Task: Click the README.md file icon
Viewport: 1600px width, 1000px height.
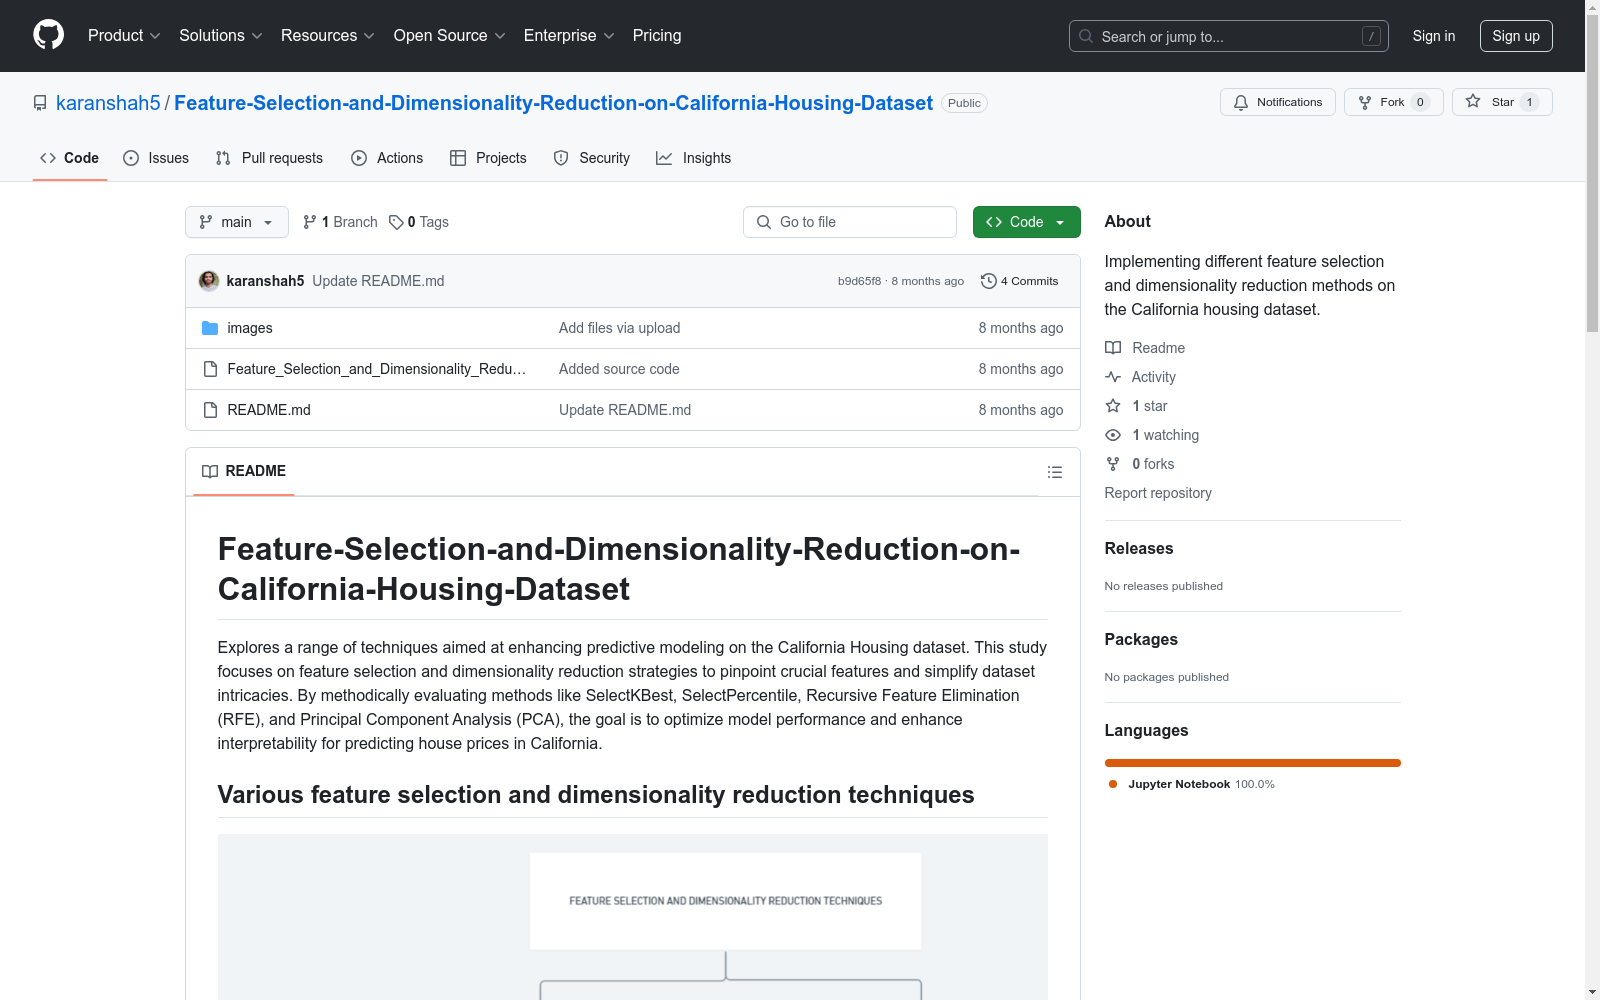Action: 210,410
